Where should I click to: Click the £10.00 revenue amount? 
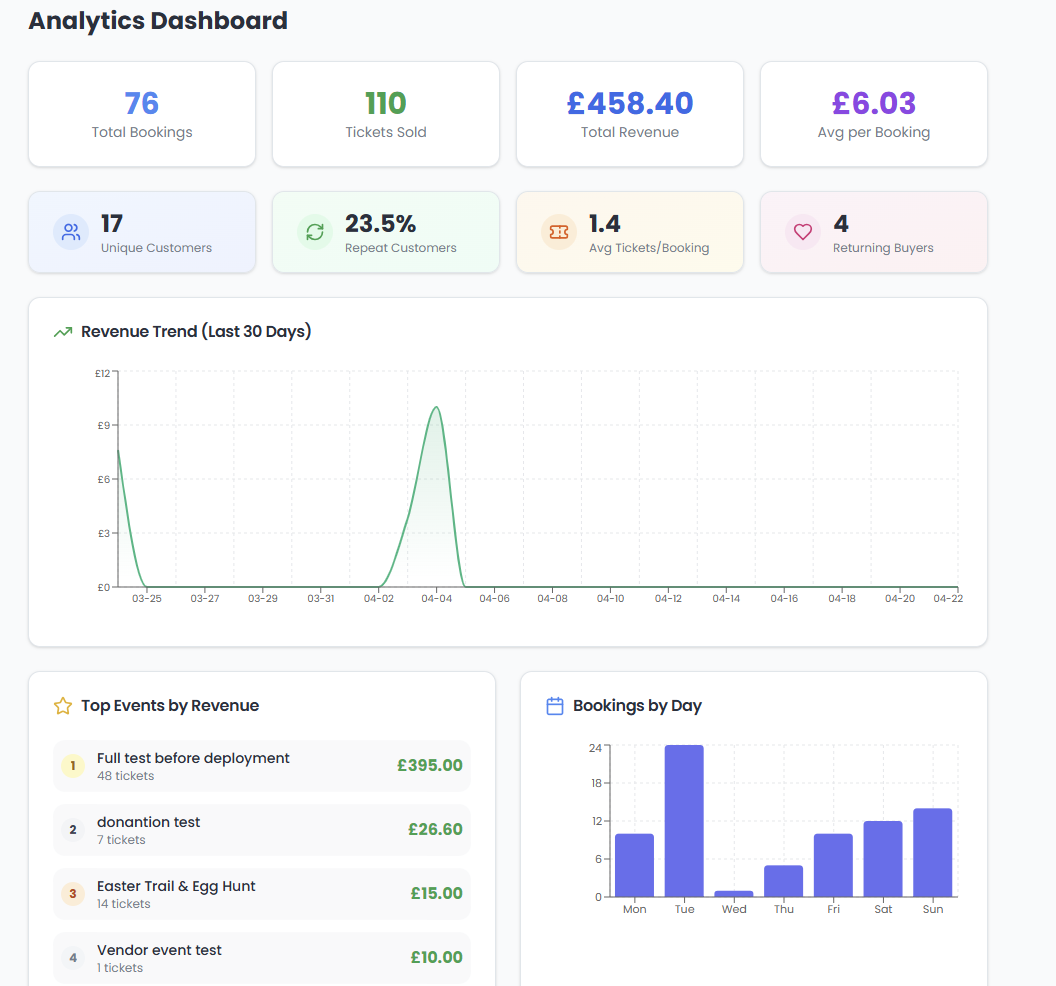436,958
